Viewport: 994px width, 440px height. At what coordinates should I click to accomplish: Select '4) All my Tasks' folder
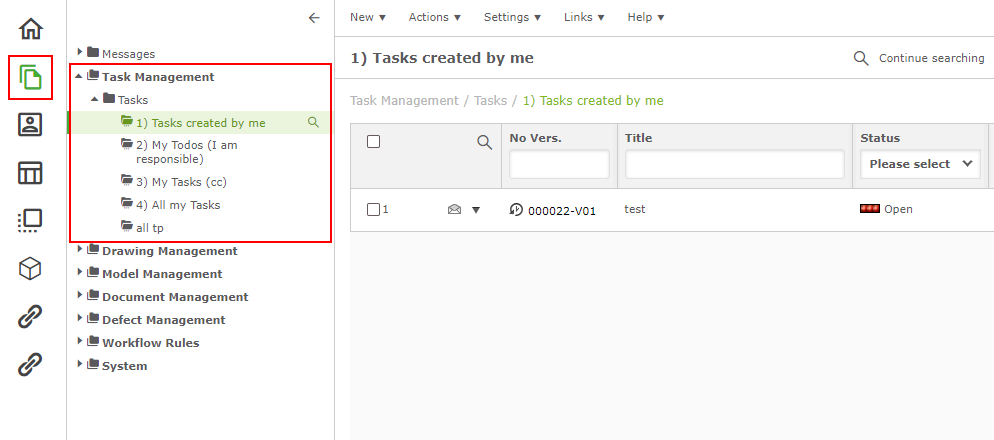tap(177, 205)
